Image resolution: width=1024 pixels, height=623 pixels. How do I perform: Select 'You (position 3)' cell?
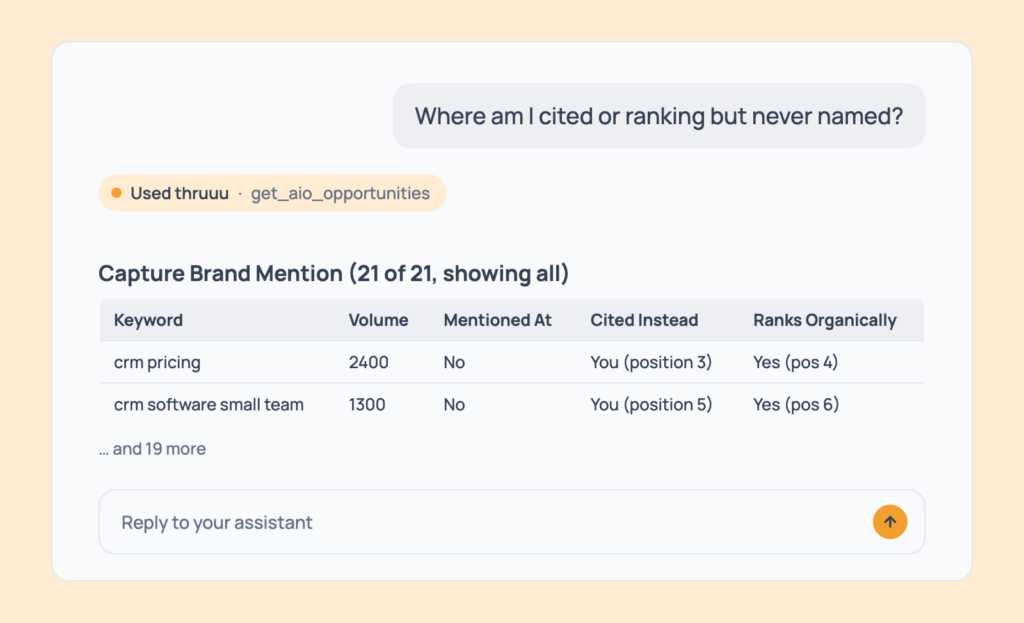[x=651, y=362]
